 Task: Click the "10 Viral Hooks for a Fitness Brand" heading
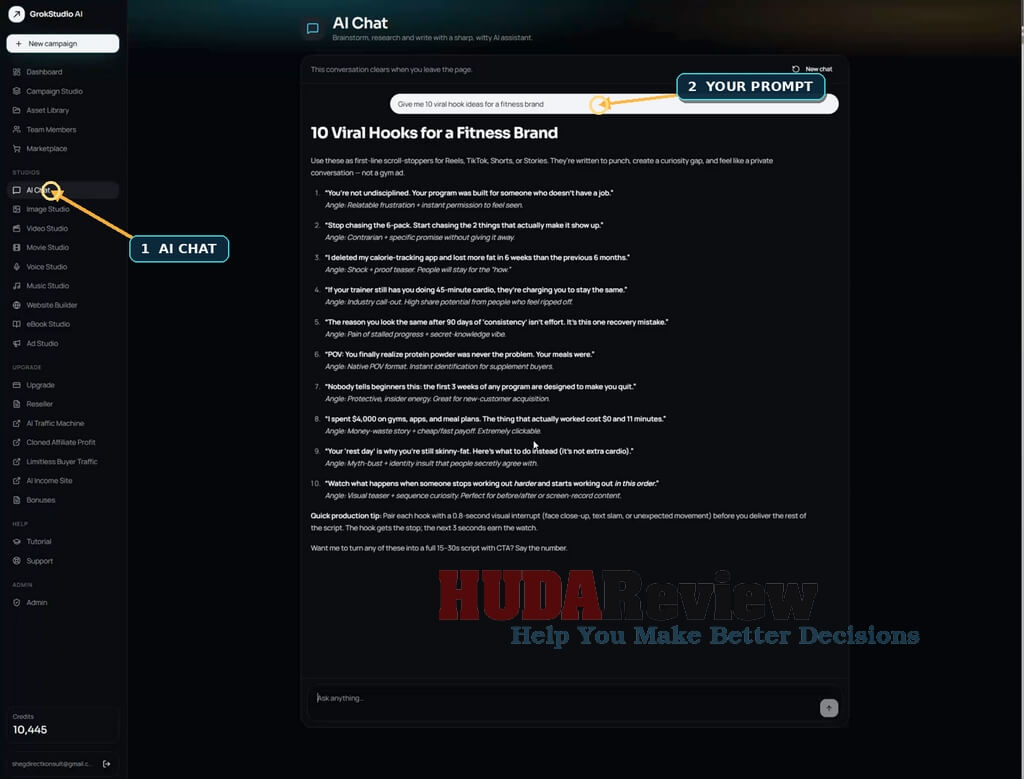pyautogui.click(x=434, y=133)
